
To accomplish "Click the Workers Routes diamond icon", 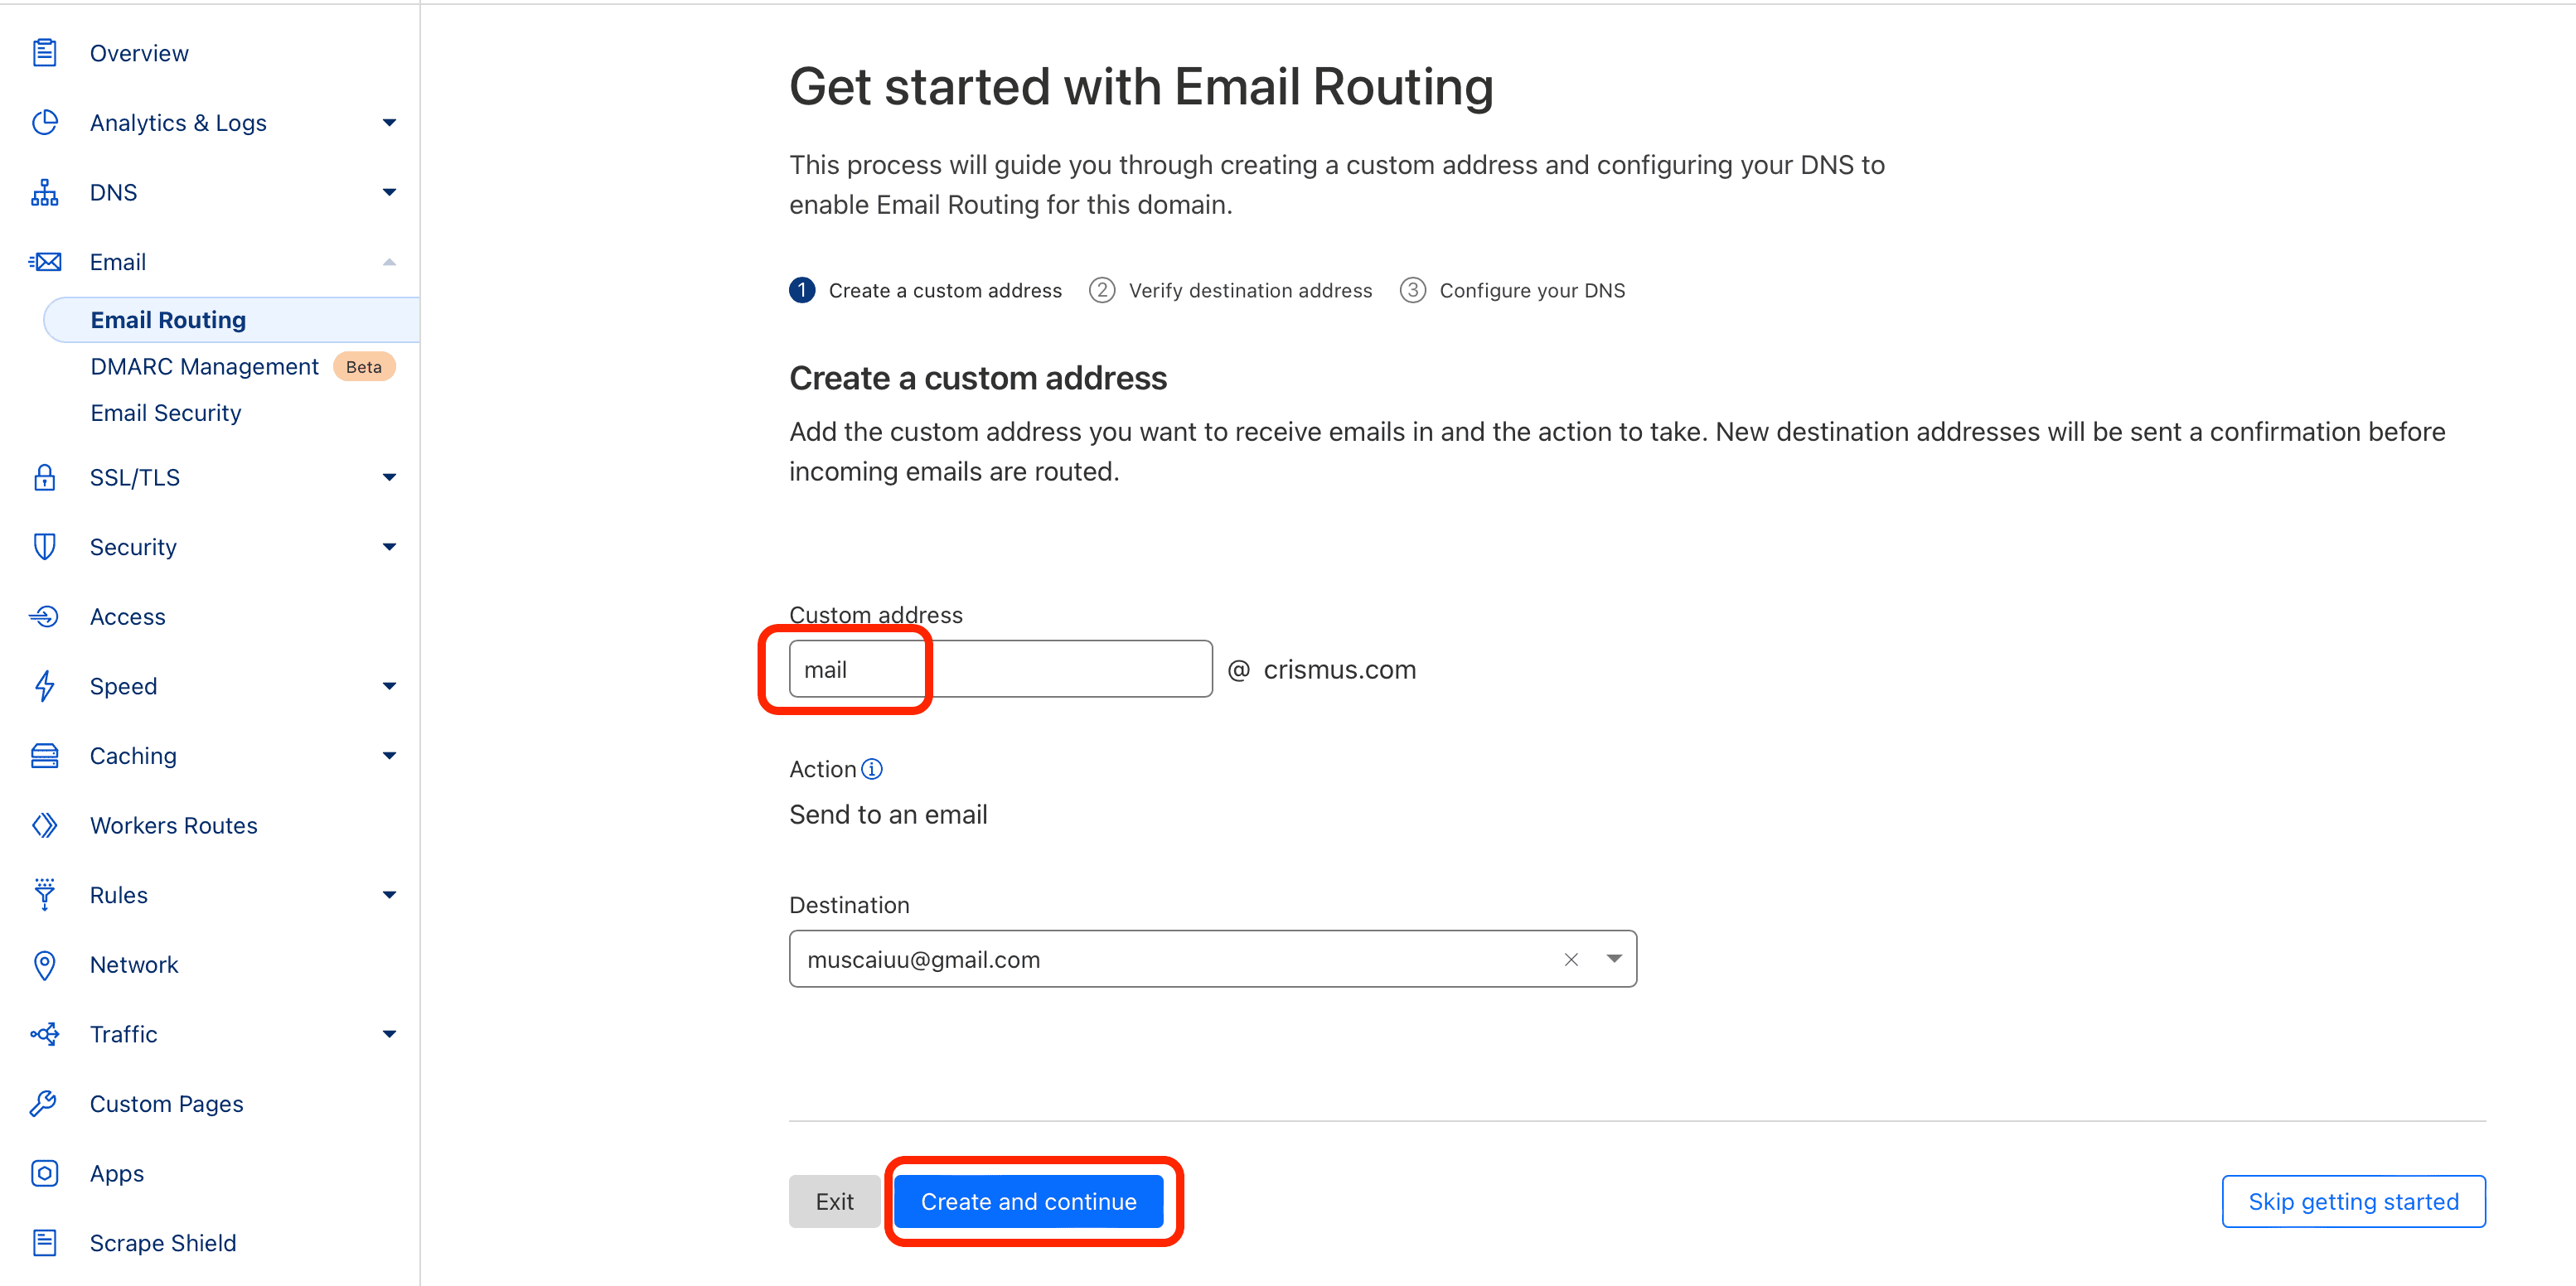I will click(44, 825).
